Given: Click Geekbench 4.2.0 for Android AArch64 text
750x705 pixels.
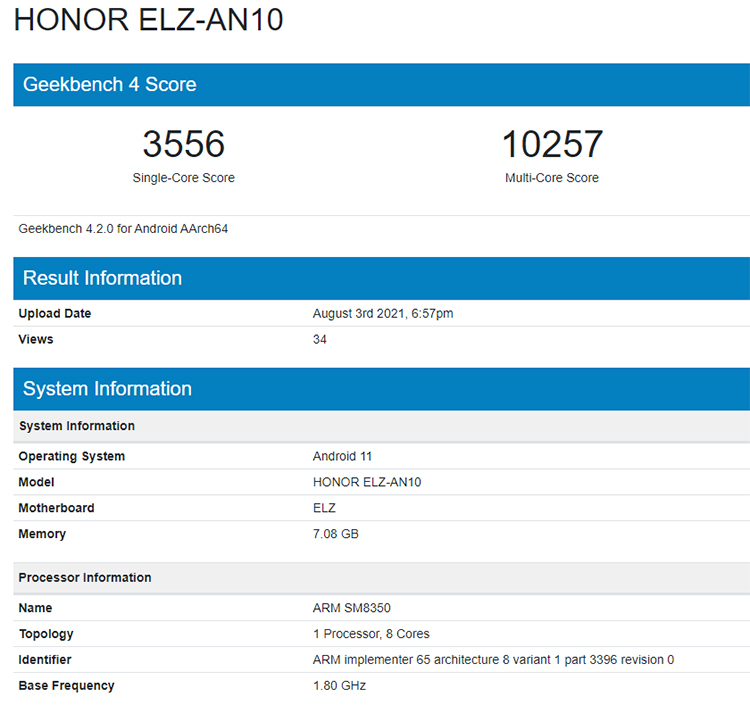Looking at the screenshot, I should pos(123,229).
